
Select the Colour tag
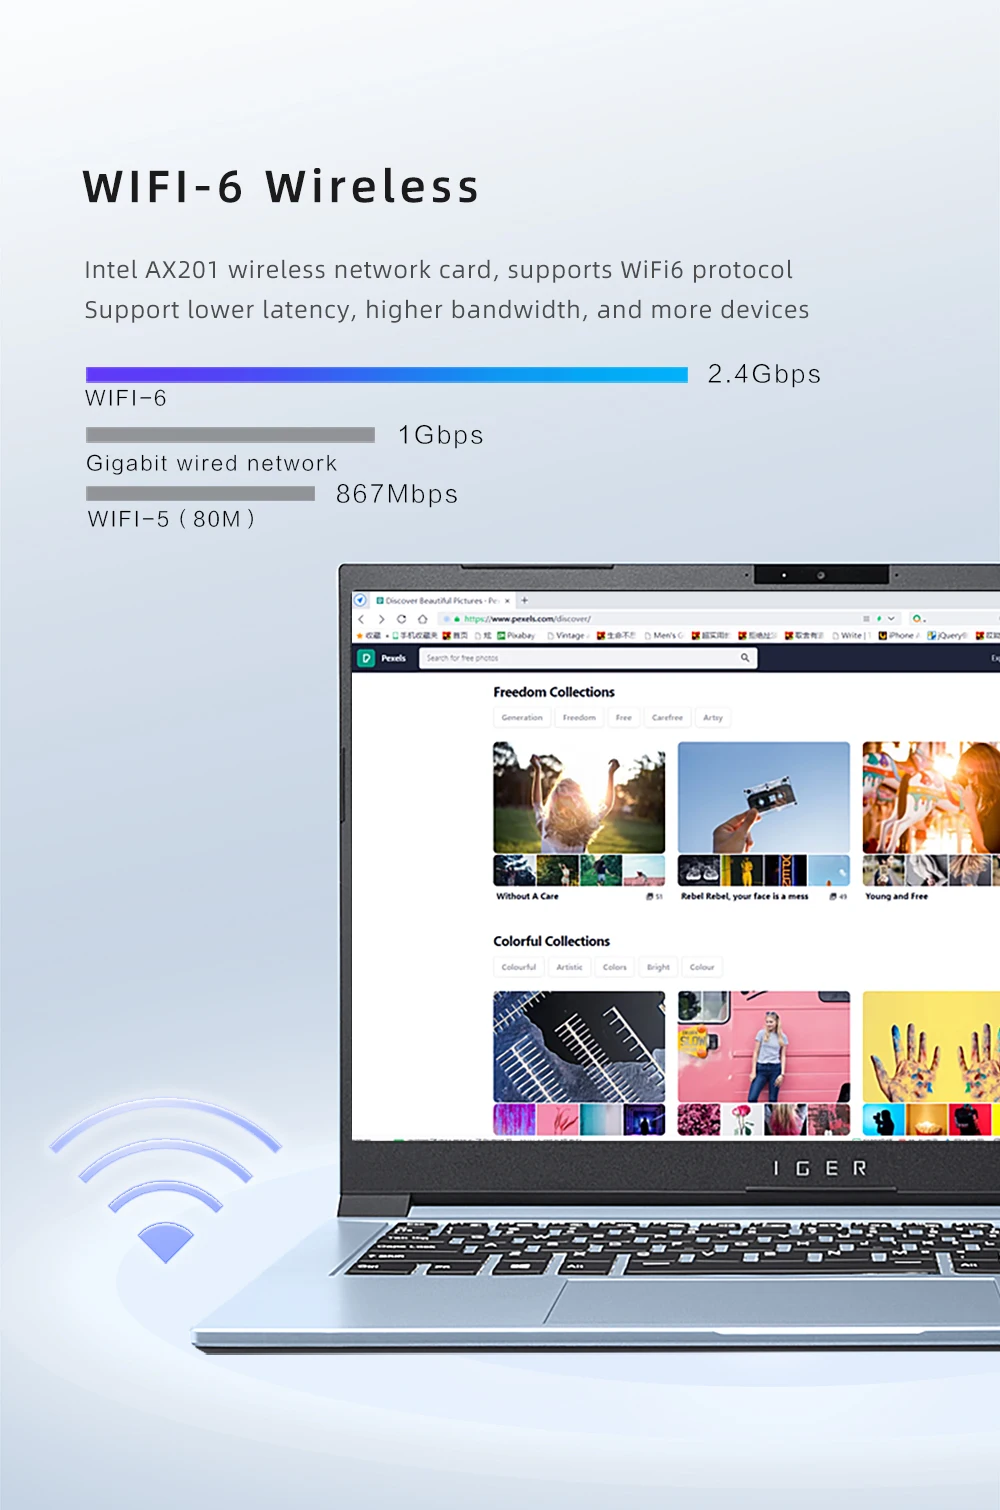pos(702,967)
